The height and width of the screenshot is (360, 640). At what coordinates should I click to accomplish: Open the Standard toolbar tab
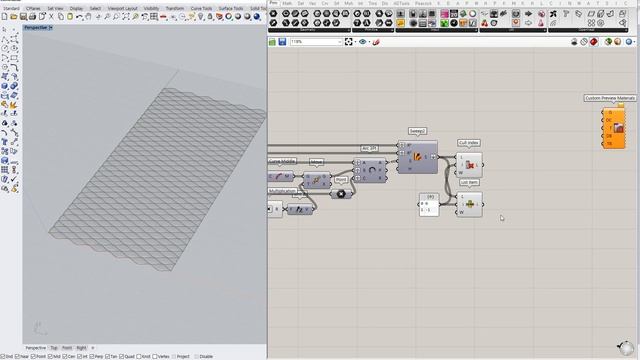(11, 8)
